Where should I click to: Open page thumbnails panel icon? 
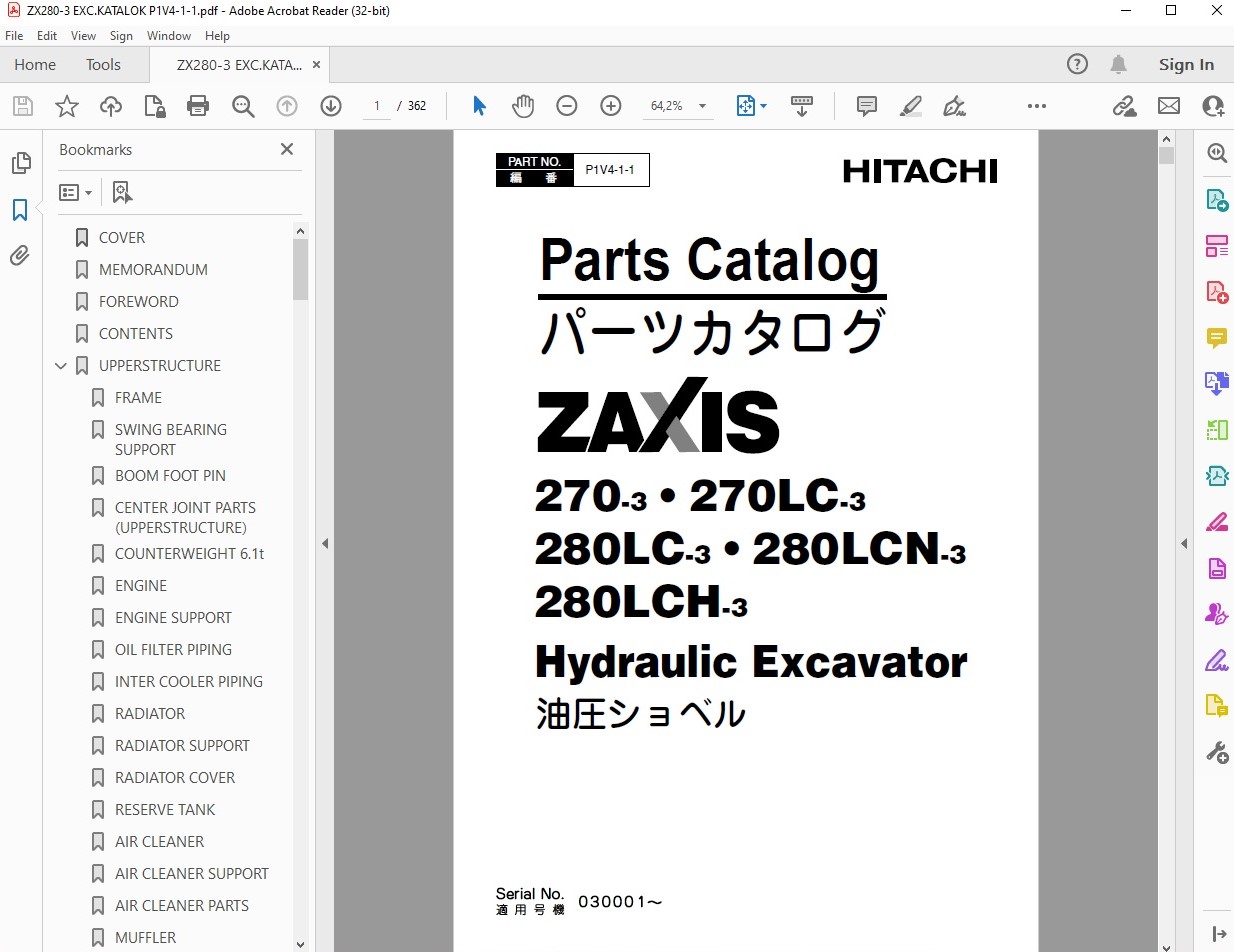click(x=20, y=163)
